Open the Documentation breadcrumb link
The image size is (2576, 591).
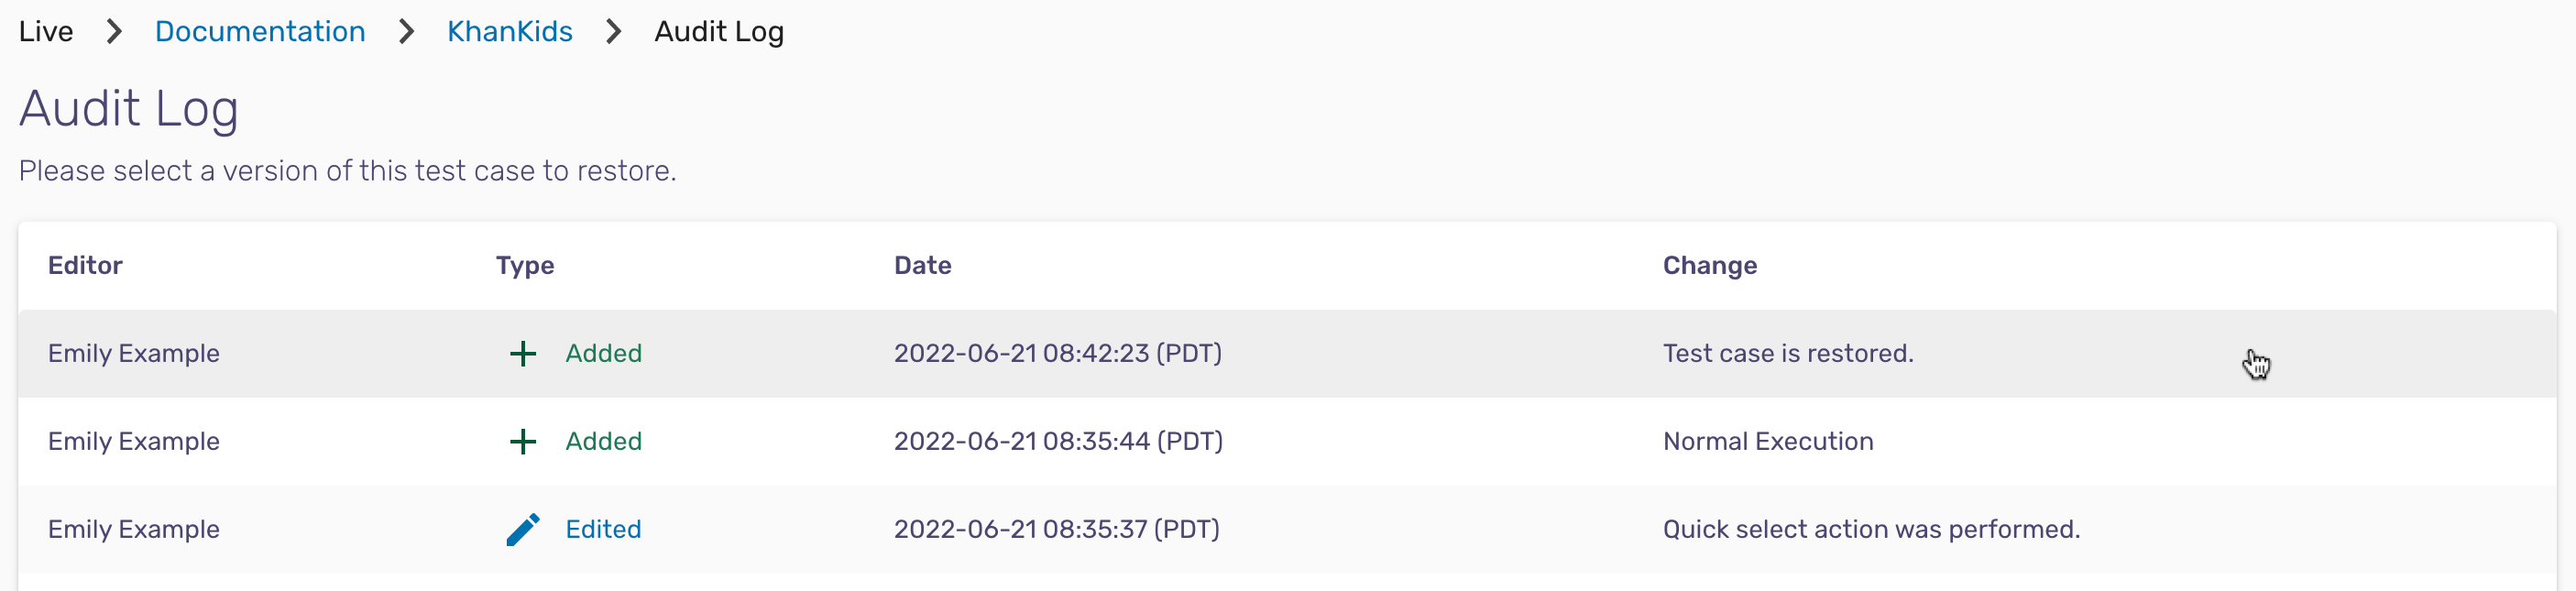click(x=260, y=32)
